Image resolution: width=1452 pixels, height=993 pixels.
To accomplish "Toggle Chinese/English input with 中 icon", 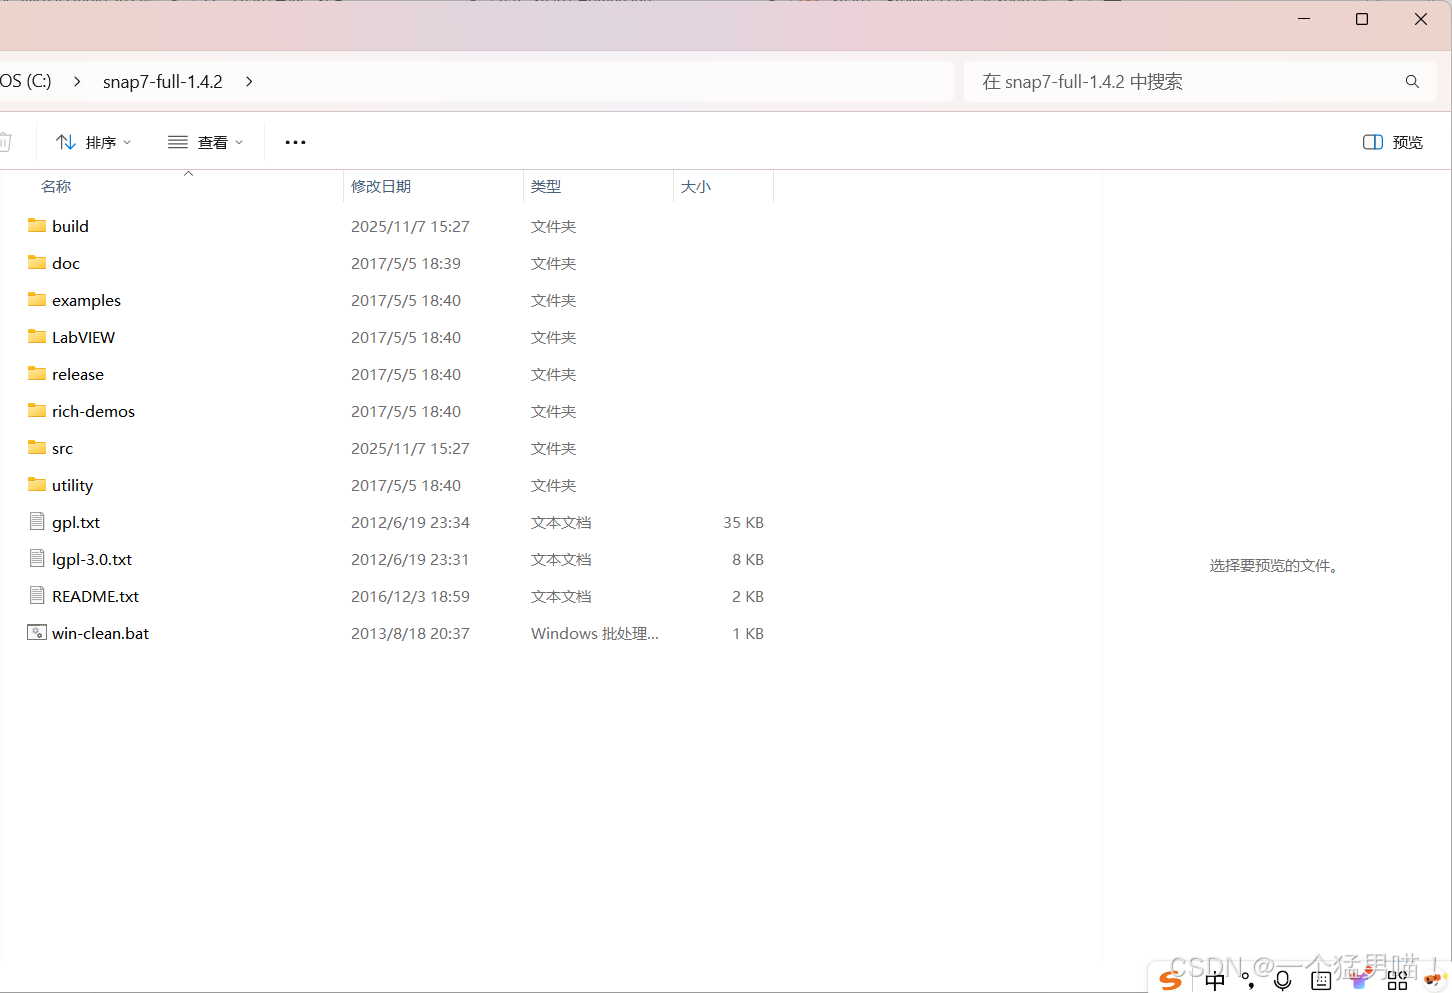I will 1214,980.
